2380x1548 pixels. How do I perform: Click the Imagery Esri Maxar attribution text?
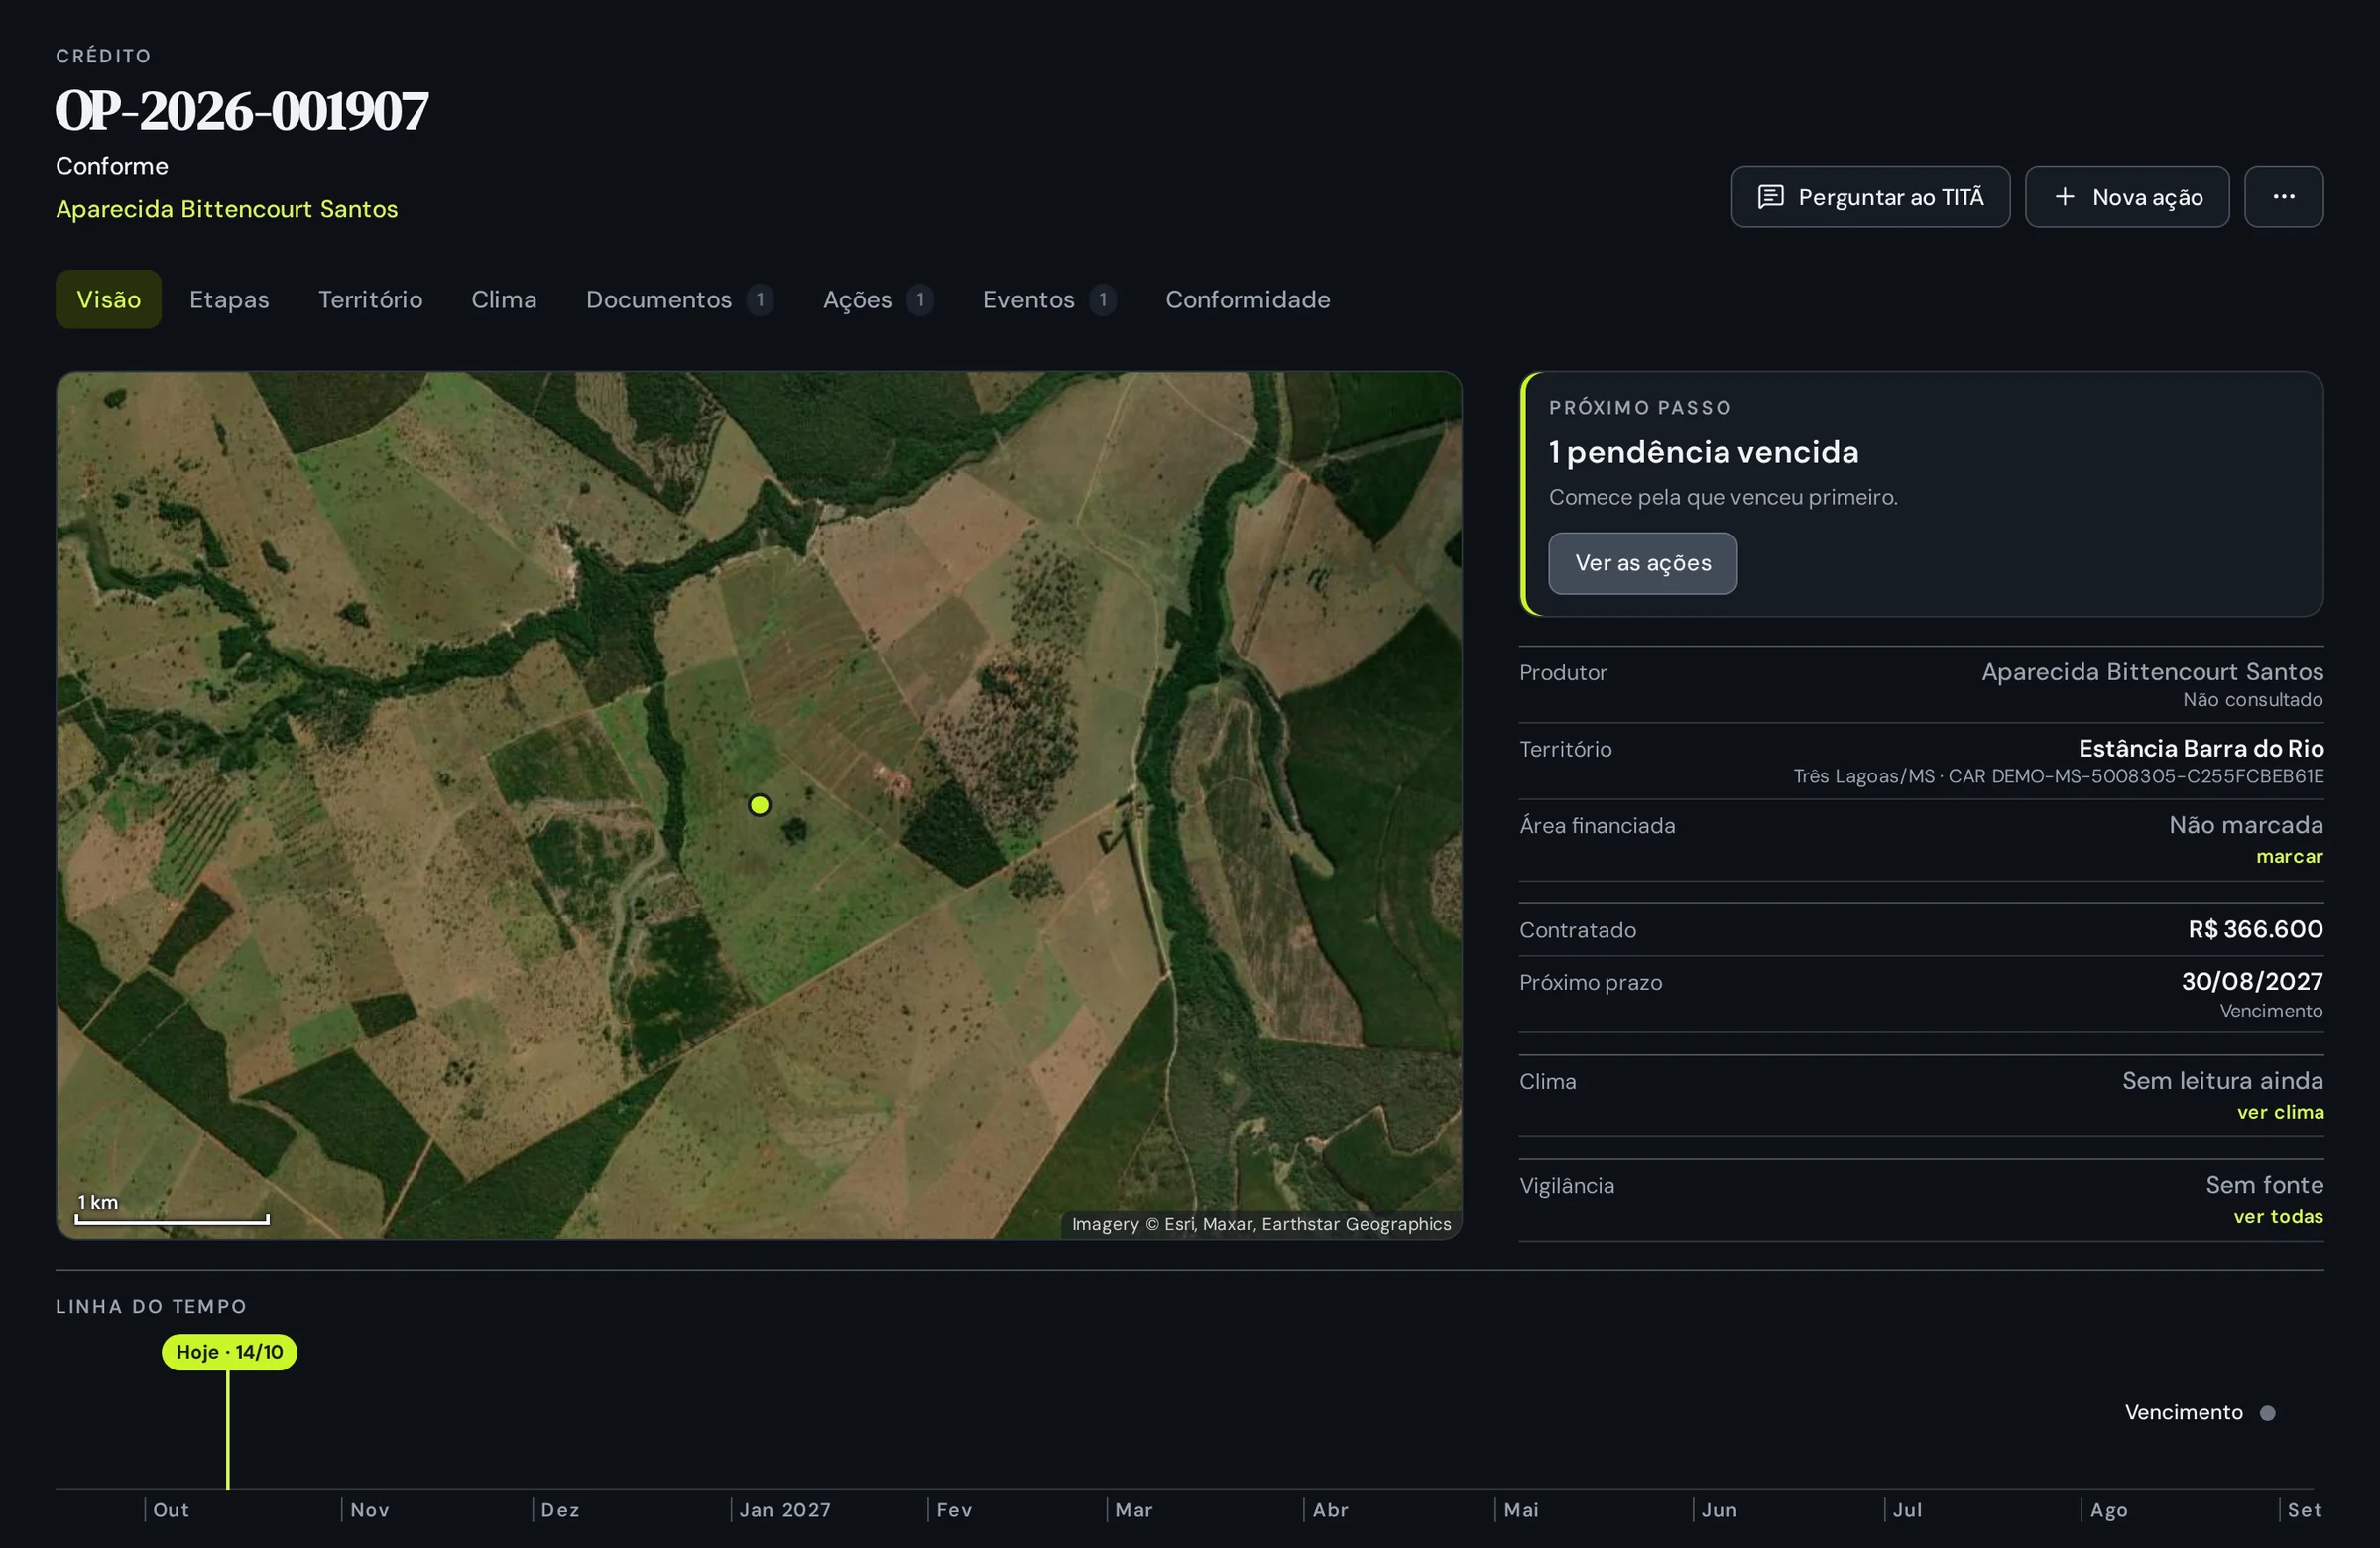point(1261,1224)
